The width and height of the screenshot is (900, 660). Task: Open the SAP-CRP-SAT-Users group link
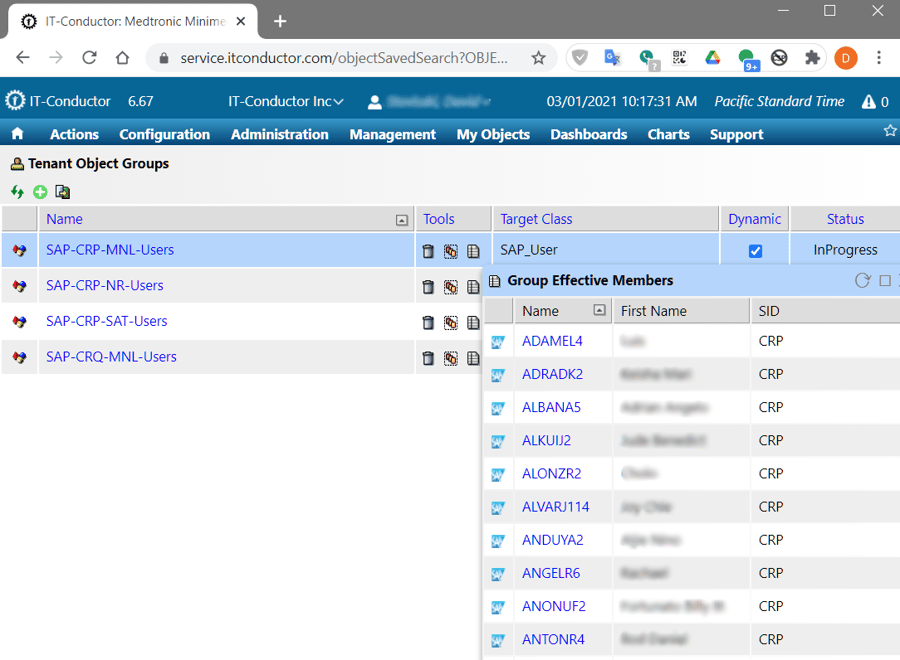coord(106,322)
